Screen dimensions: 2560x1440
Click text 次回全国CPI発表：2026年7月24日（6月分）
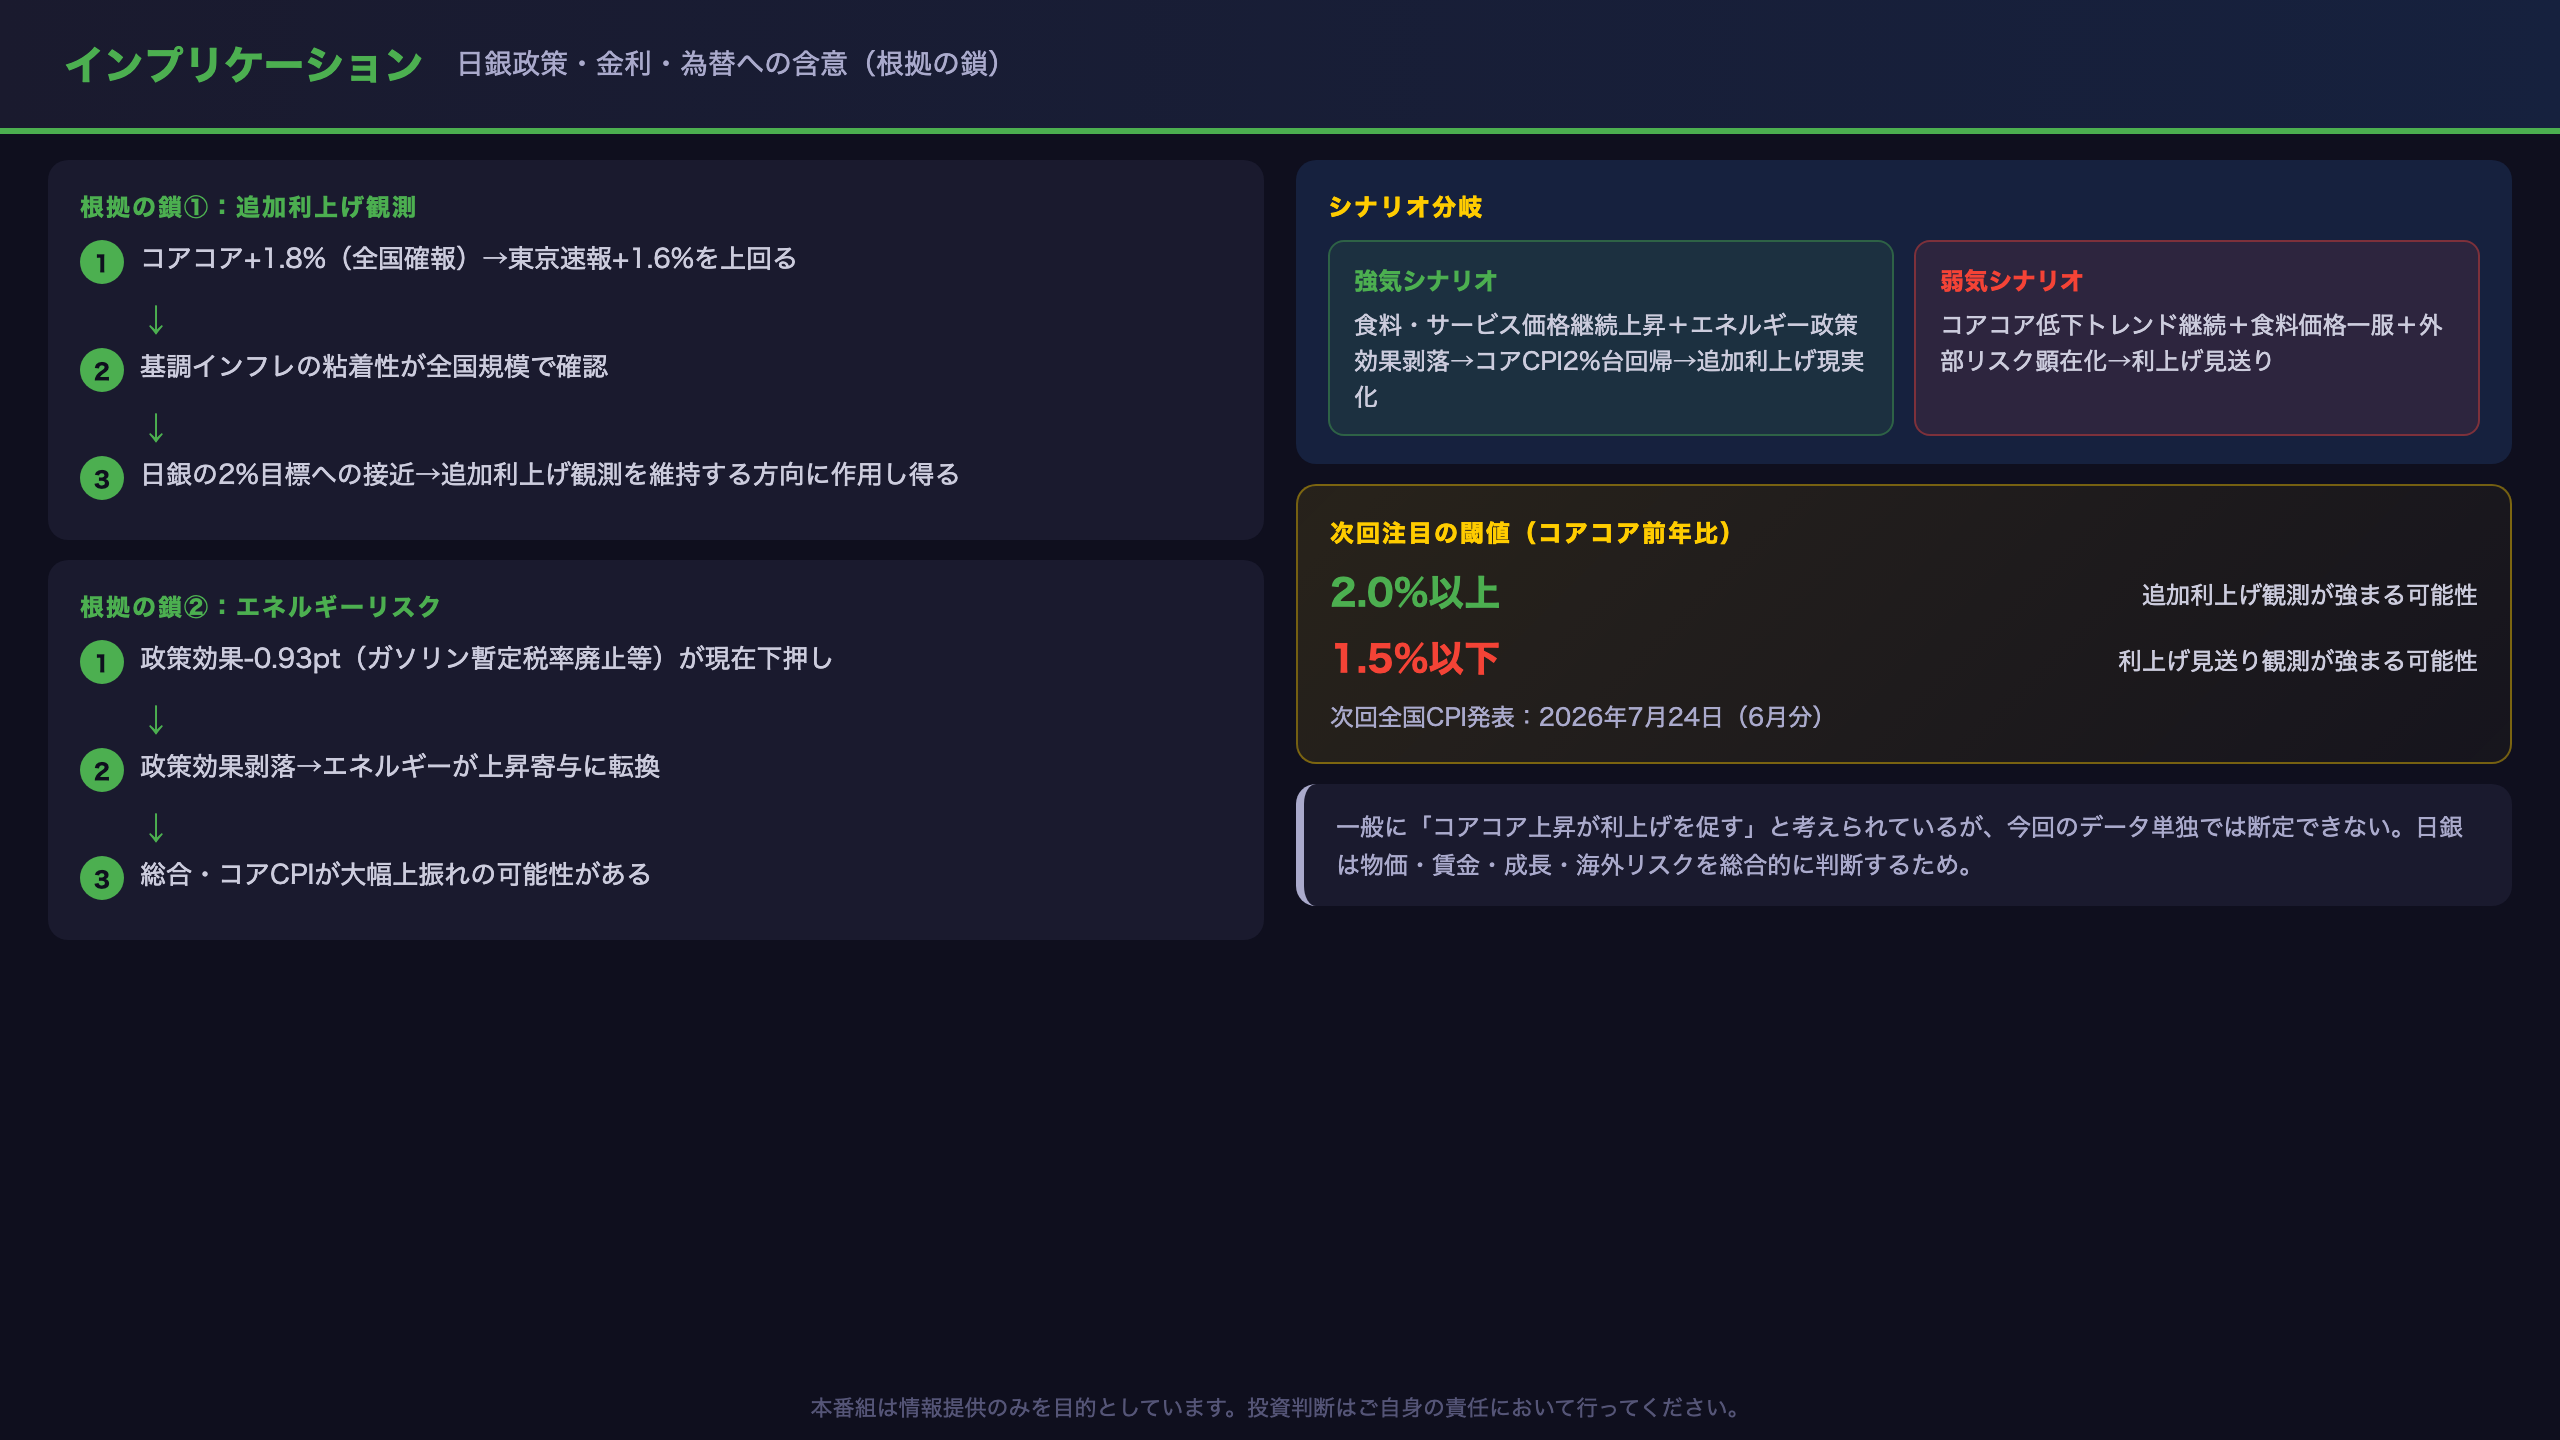(x=1576, y=717)
